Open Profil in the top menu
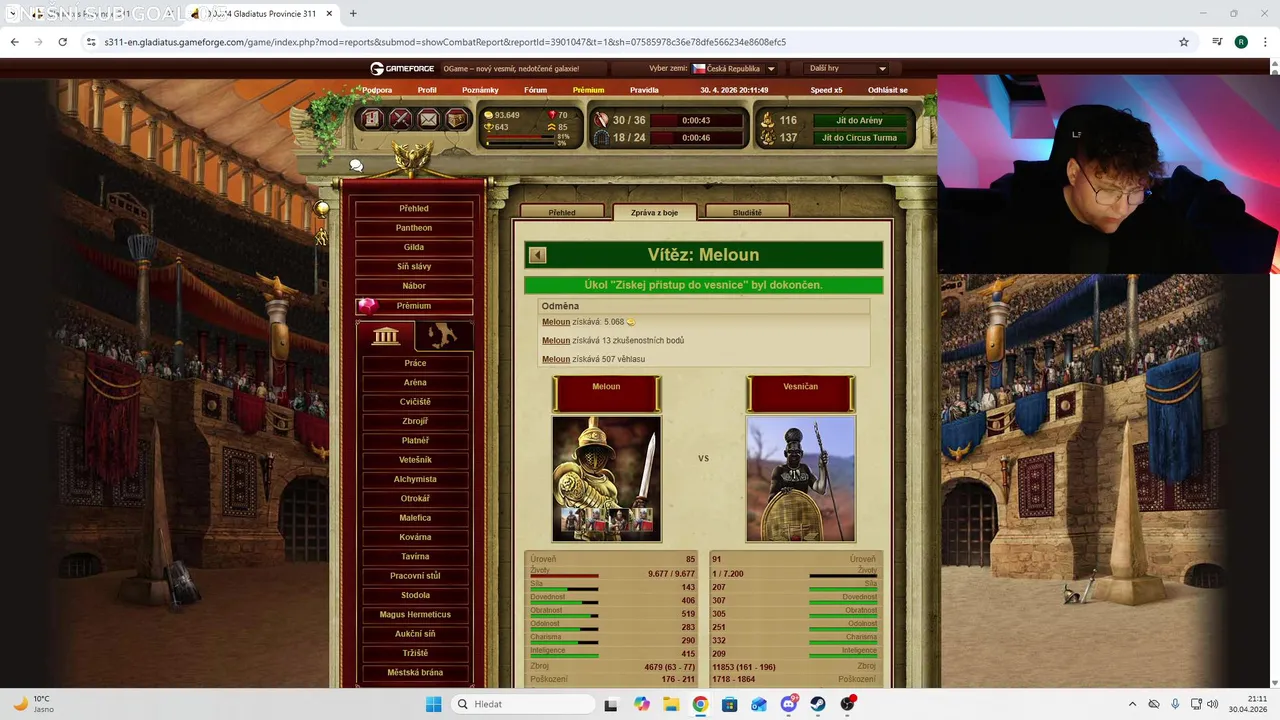 [x=427, y=90]
